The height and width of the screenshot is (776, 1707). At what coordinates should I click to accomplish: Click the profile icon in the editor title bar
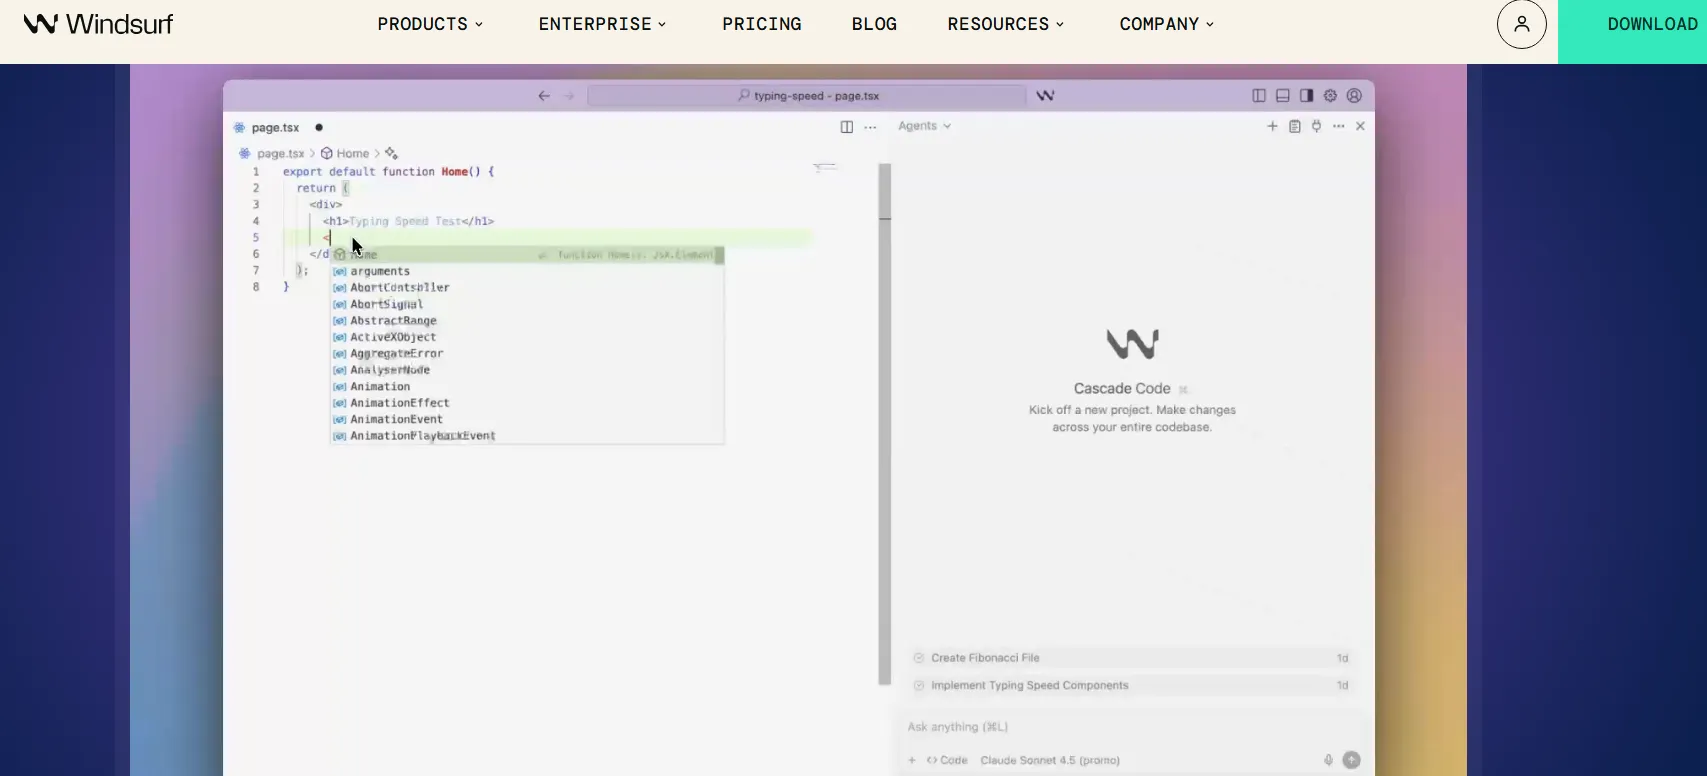1354,96
